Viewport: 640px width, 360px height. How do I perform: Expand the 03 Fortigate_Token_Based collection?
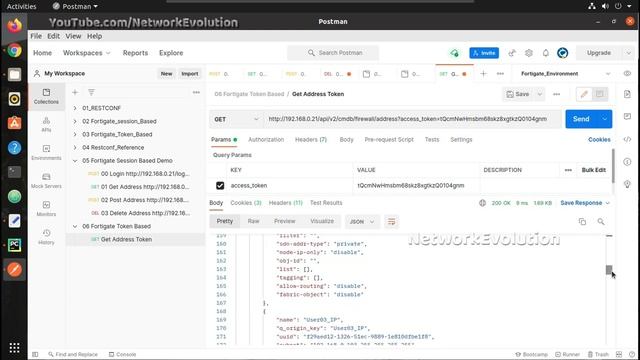pos(75,134)
